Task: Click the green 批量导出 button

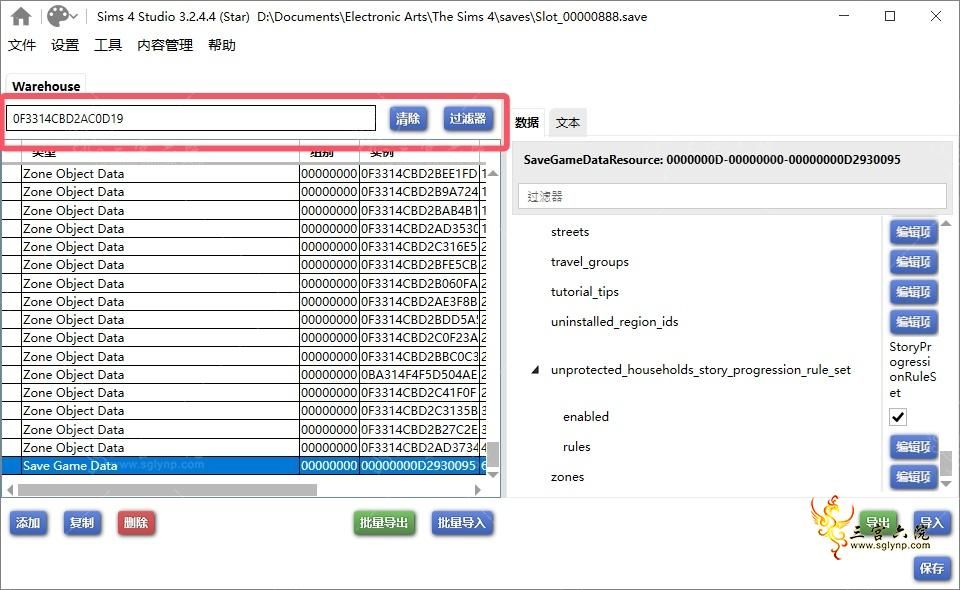Action: [384, 523]
